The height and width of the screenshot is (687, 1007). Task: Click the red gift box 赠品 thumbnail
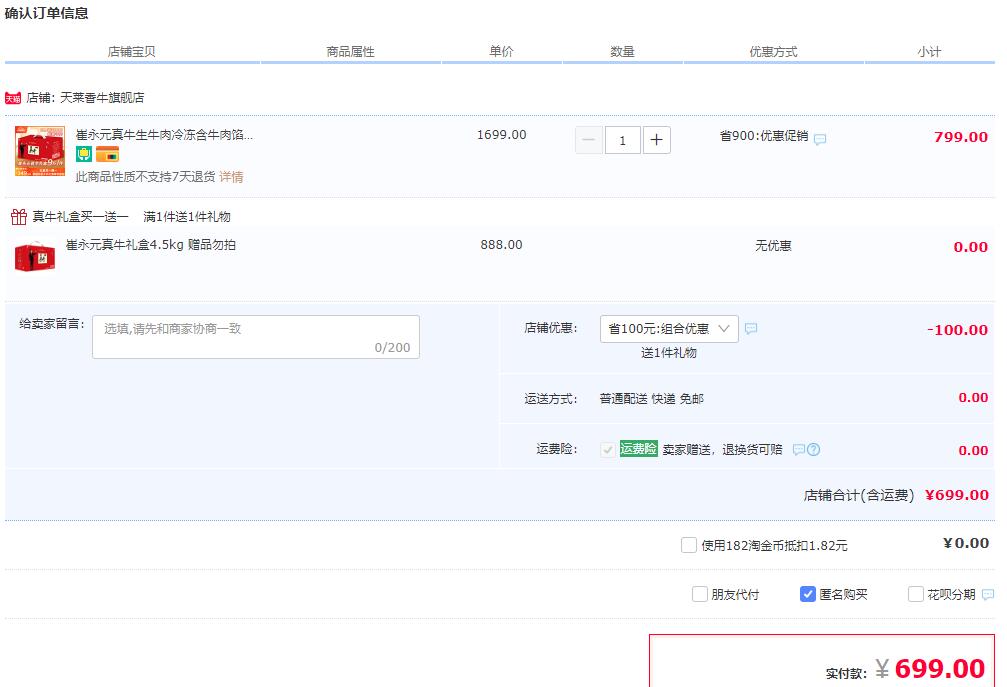point(35,256)
